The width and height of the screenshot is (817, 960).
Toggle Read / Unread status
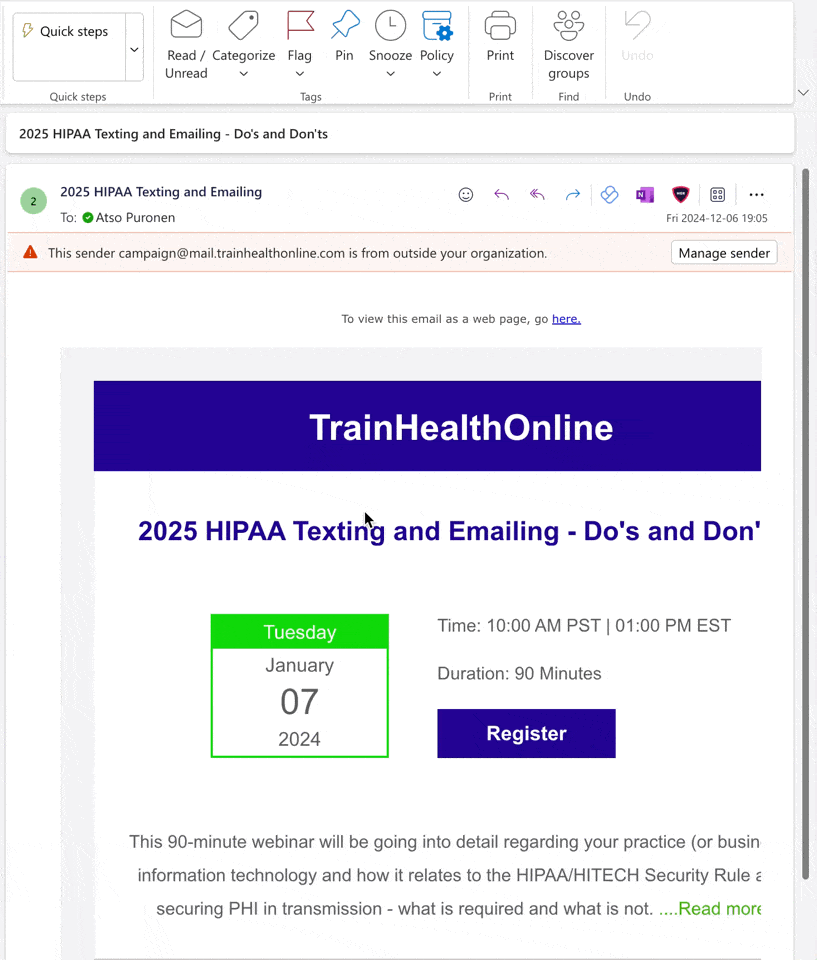click(x=186, y=45)
